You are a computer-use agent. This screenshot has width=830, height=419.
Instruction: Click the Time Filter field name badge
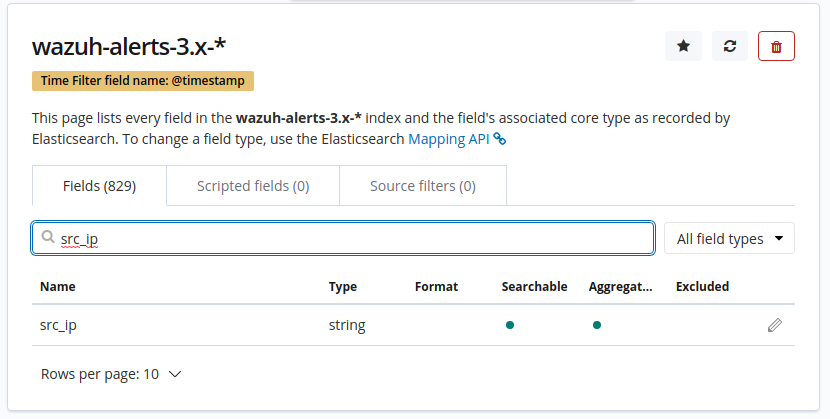pos(143,81)
